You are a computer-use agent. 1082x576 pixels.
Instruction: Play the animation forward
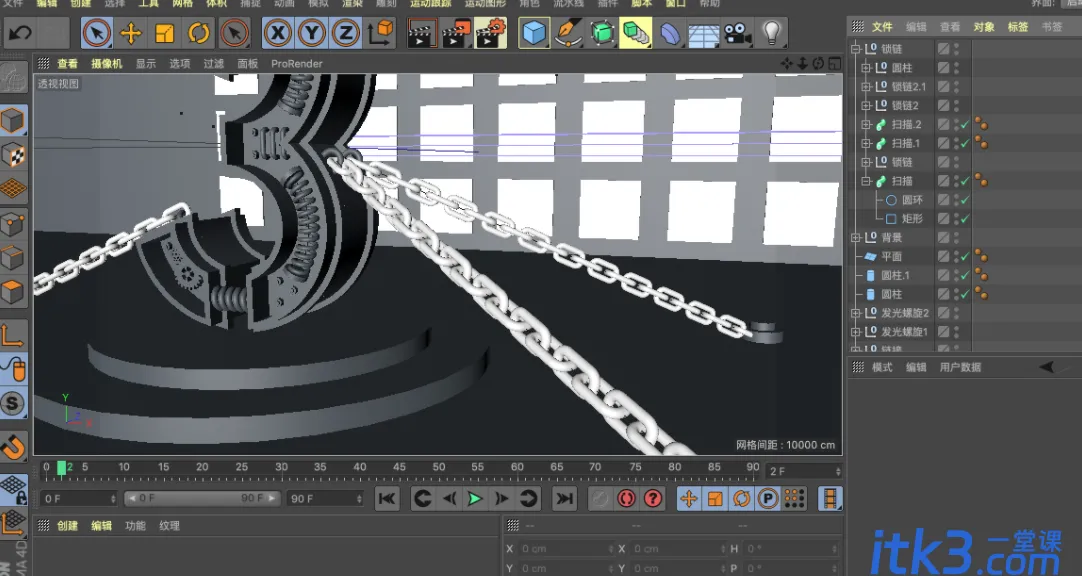(x=475, y=499)
